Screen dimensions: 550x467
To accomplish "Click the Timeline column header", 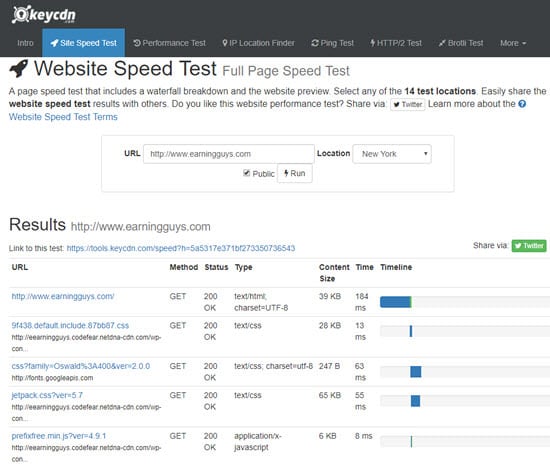I will 396,267.
